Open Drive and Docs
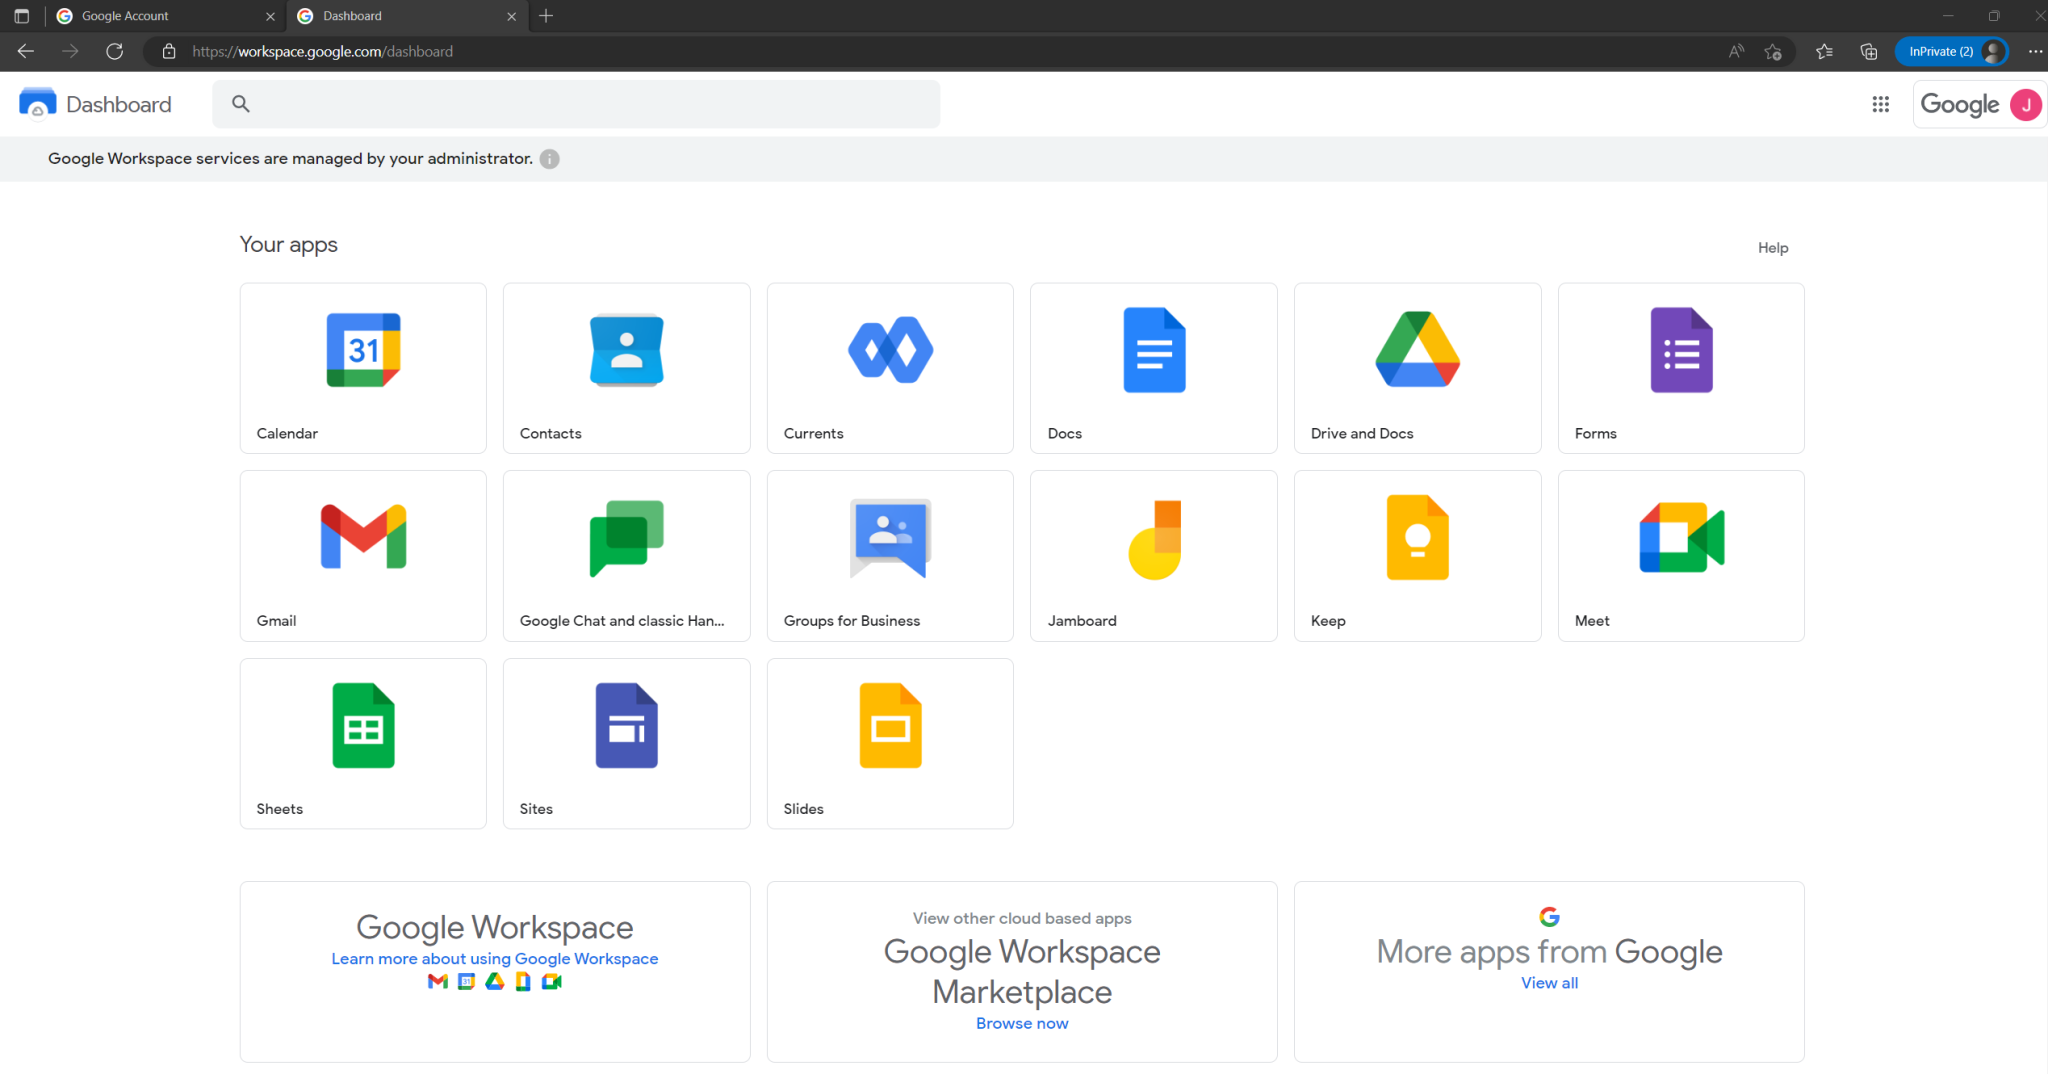The image size is (2048, 1074). (1417, 367)
